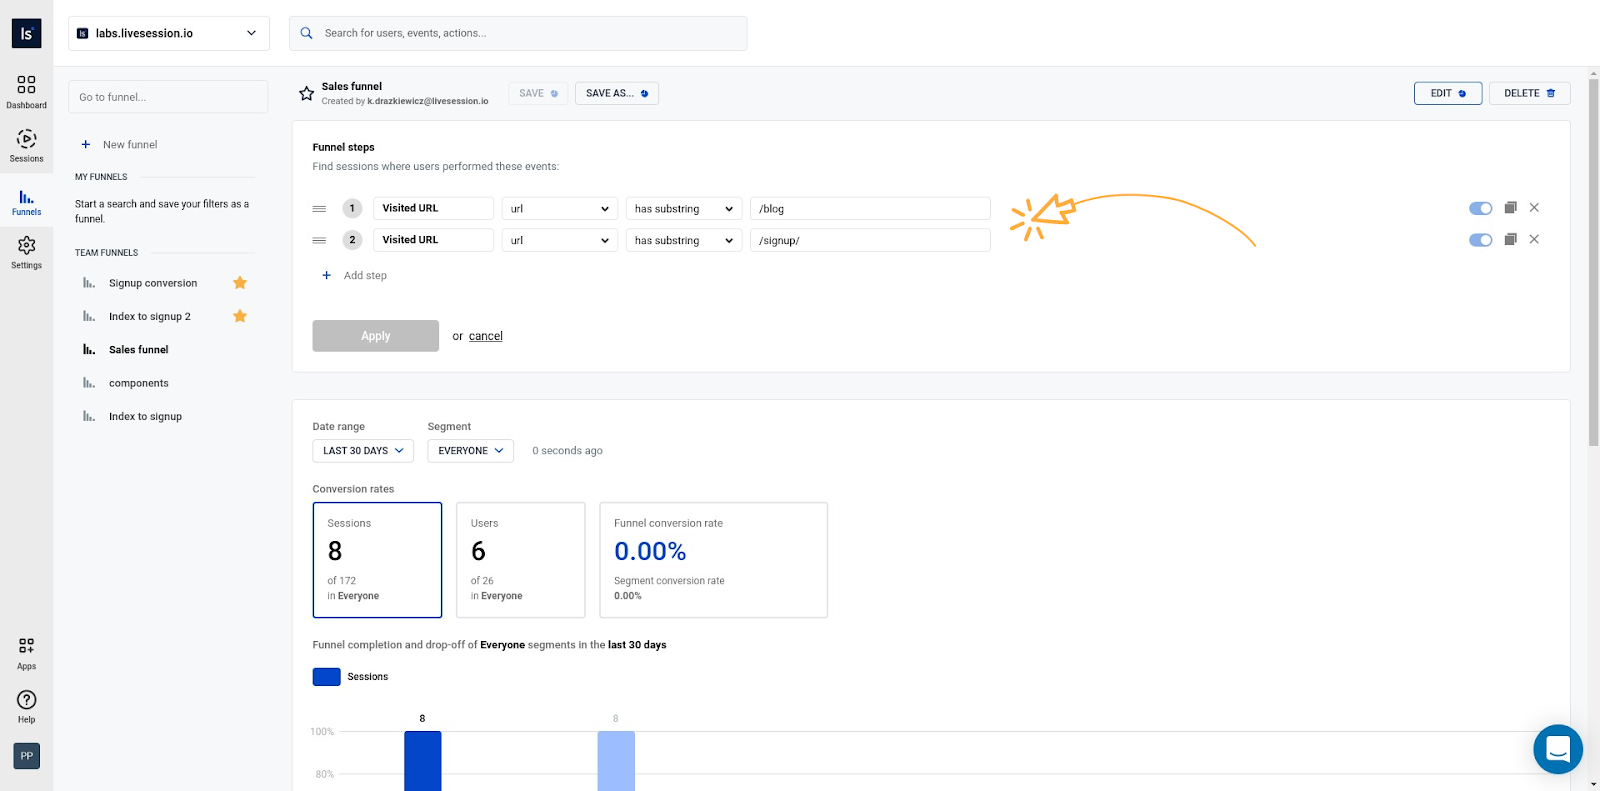Click the search magnifier icon
Viewport: 1600px width, 791px height.
307,33
